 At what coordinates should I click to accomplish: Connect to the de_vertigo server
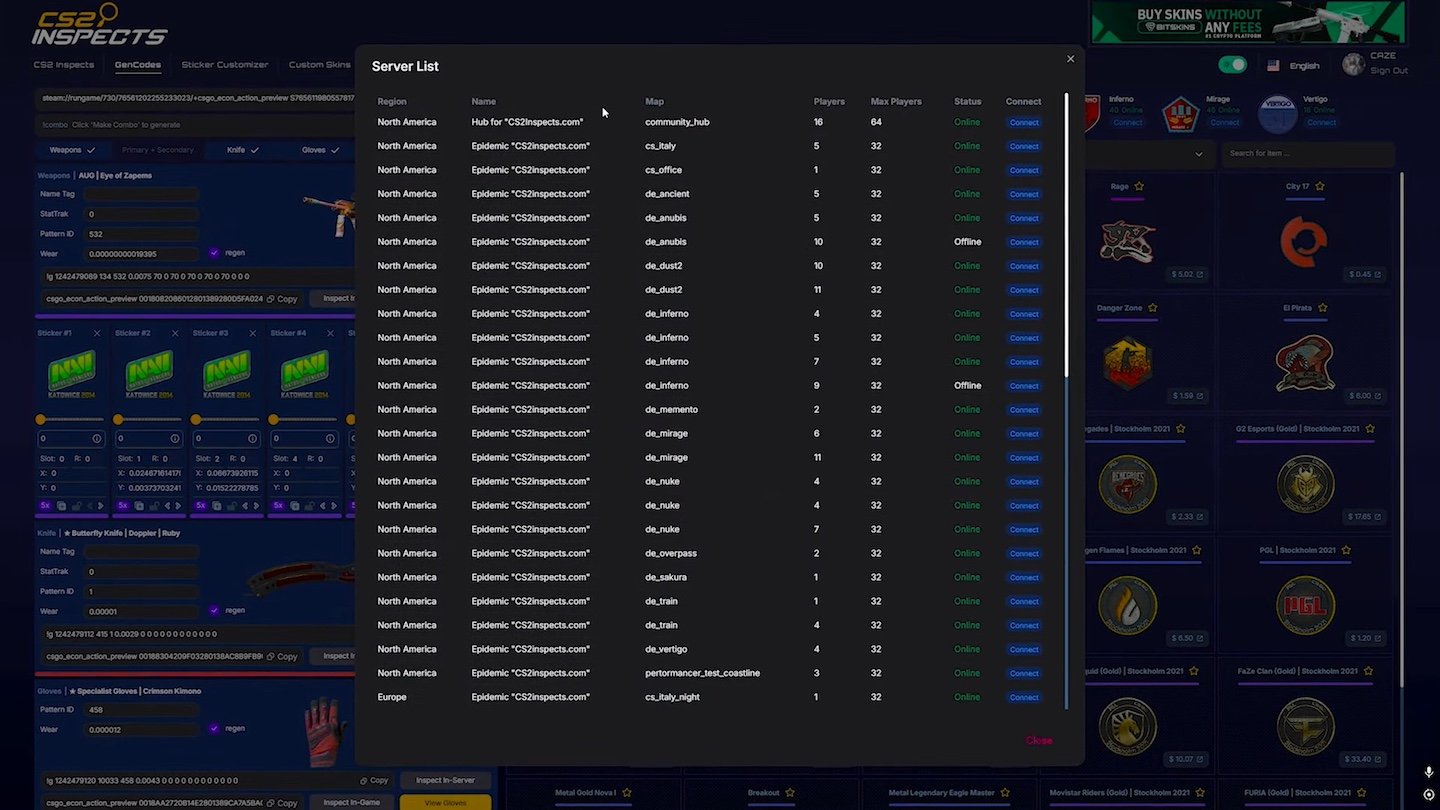tap(1024, 650)
